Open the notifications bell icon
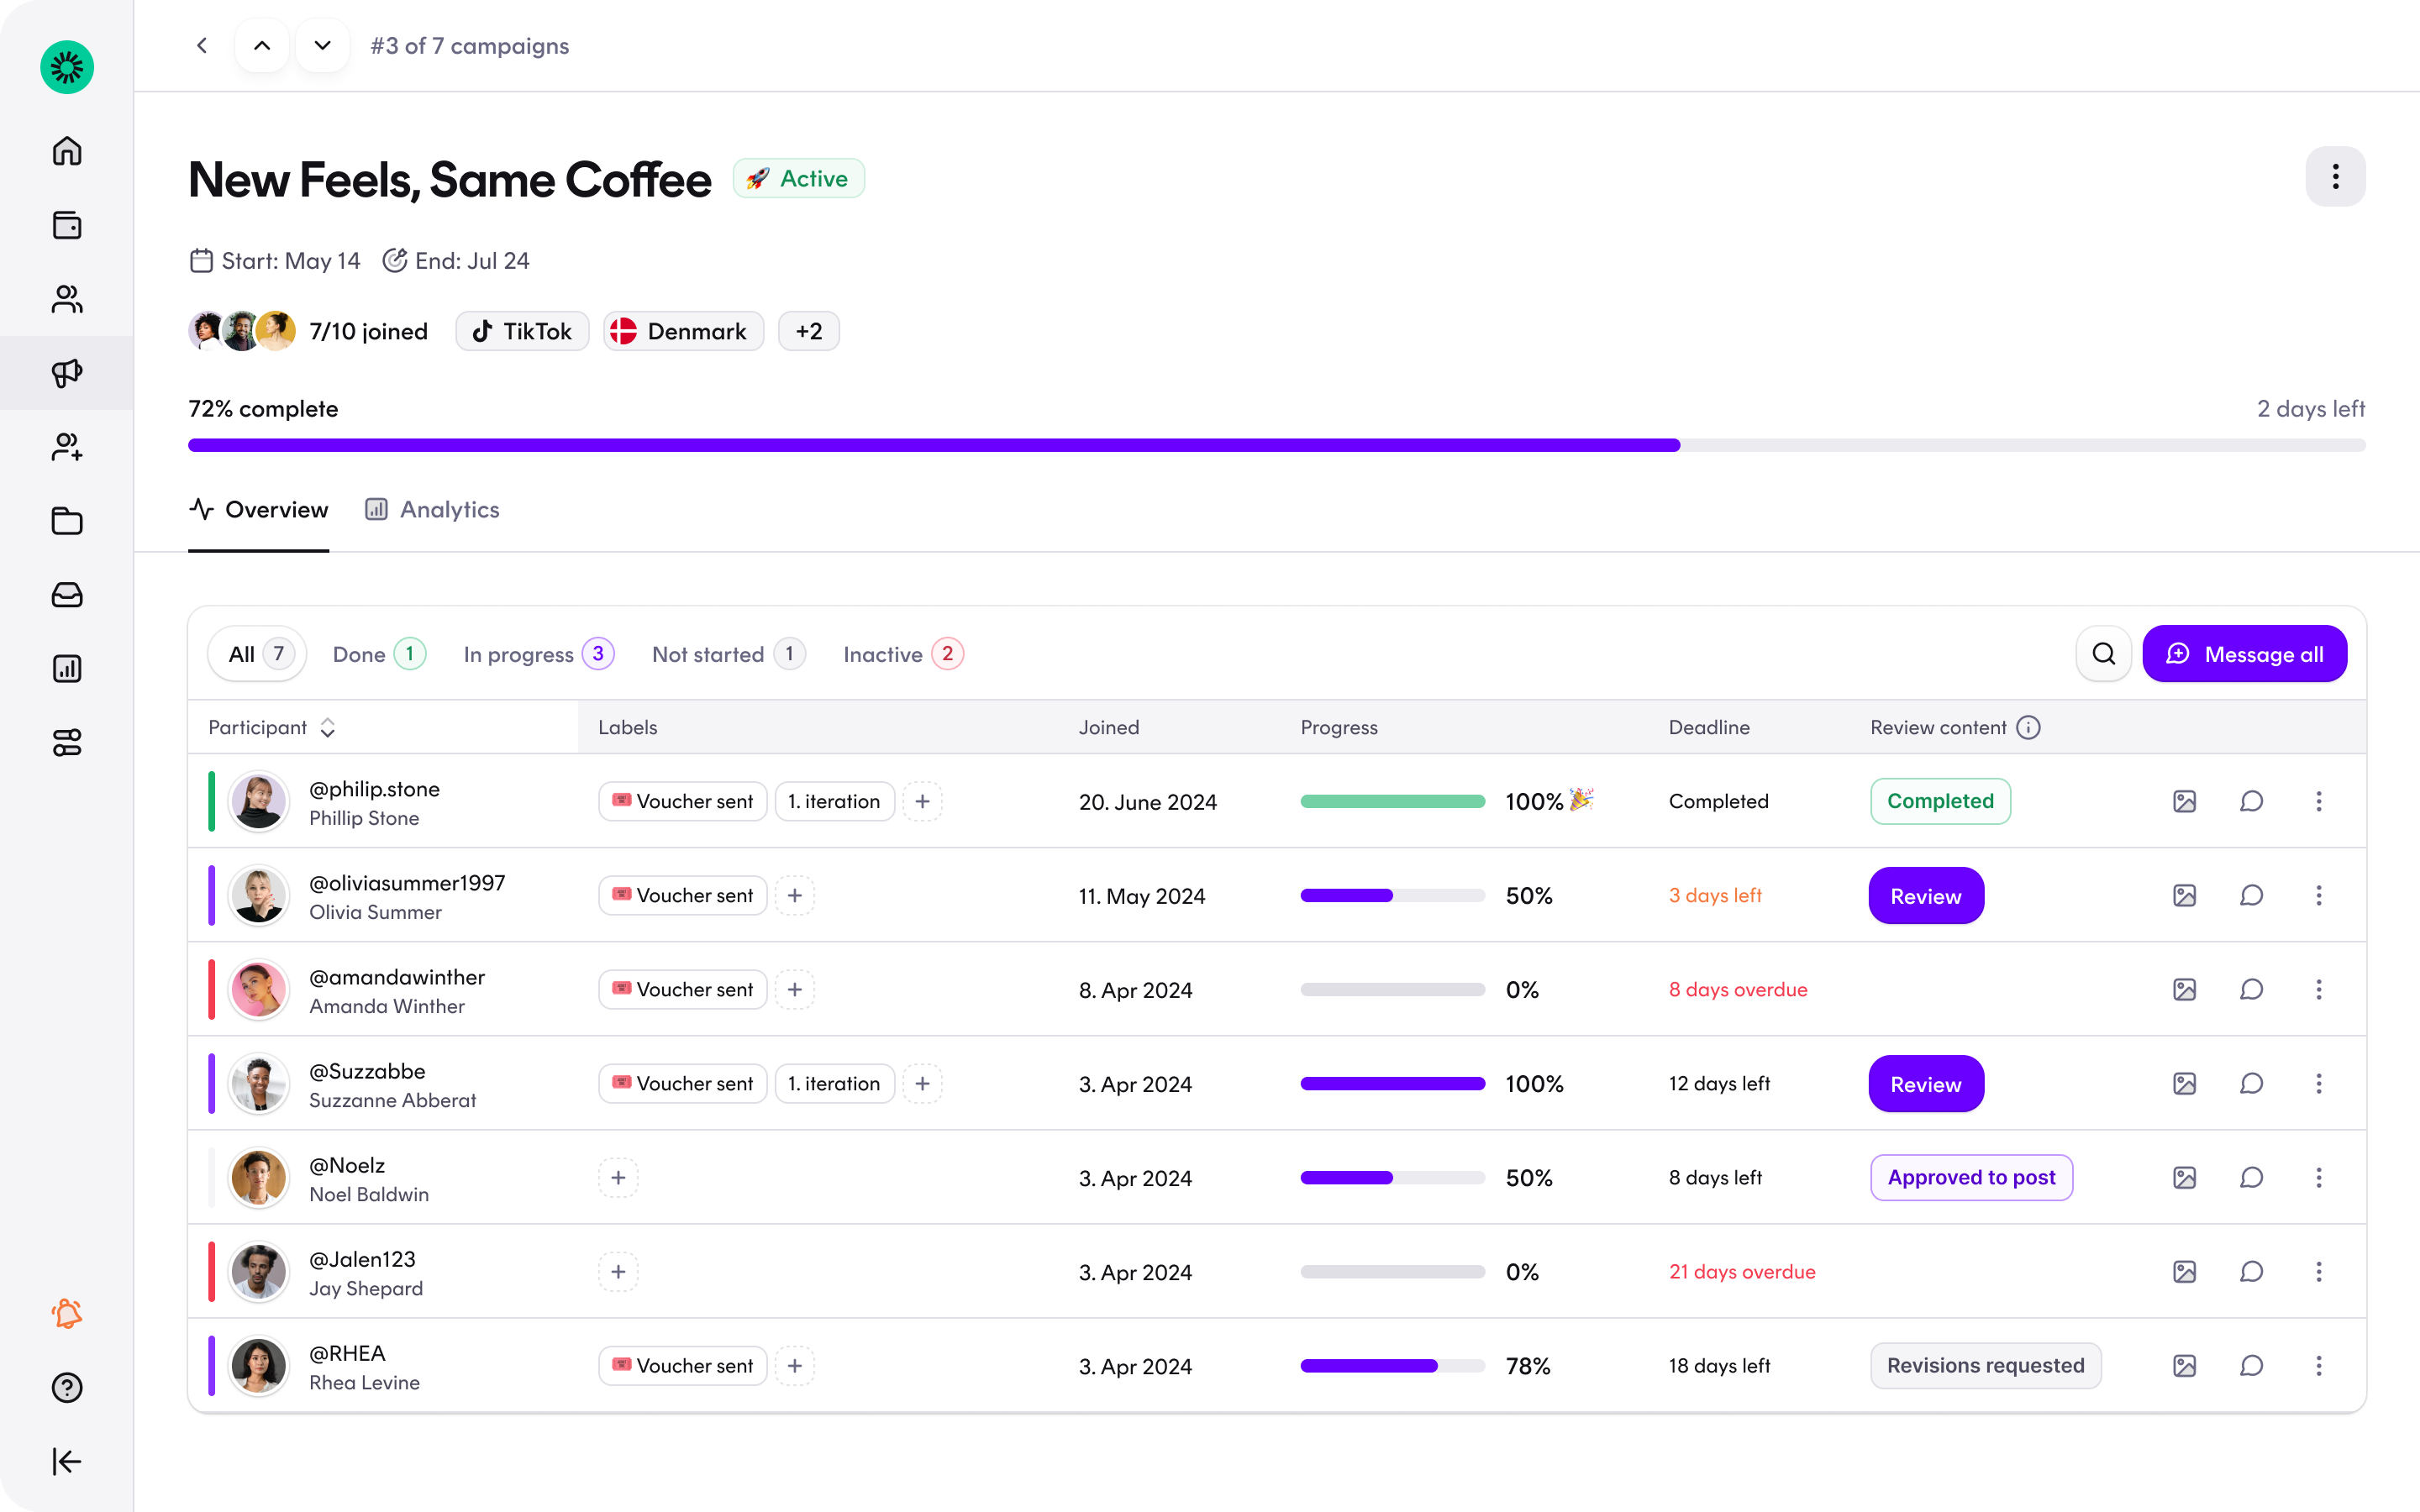2420x1512 pixels. (x=67, y=1313)
